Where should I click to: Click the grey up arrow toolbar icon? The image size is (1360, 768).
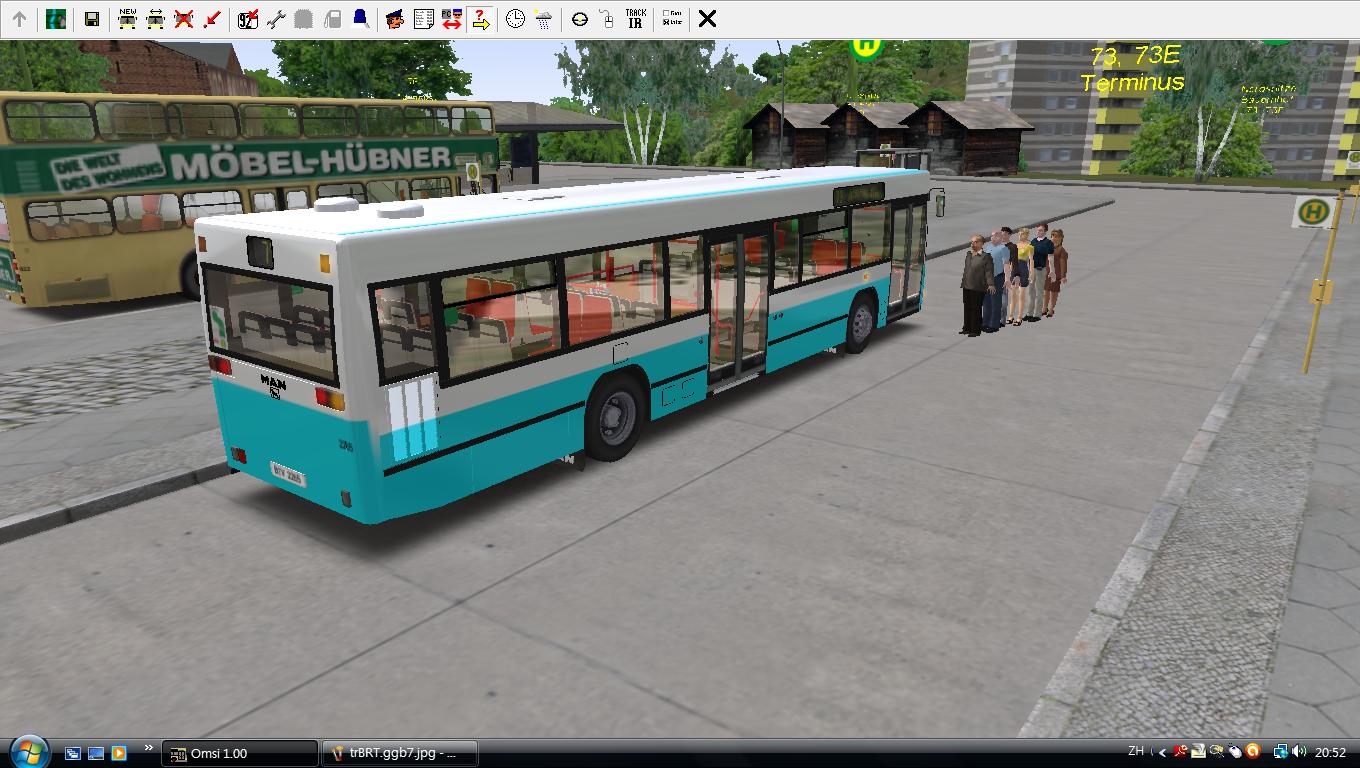[19, 19]
